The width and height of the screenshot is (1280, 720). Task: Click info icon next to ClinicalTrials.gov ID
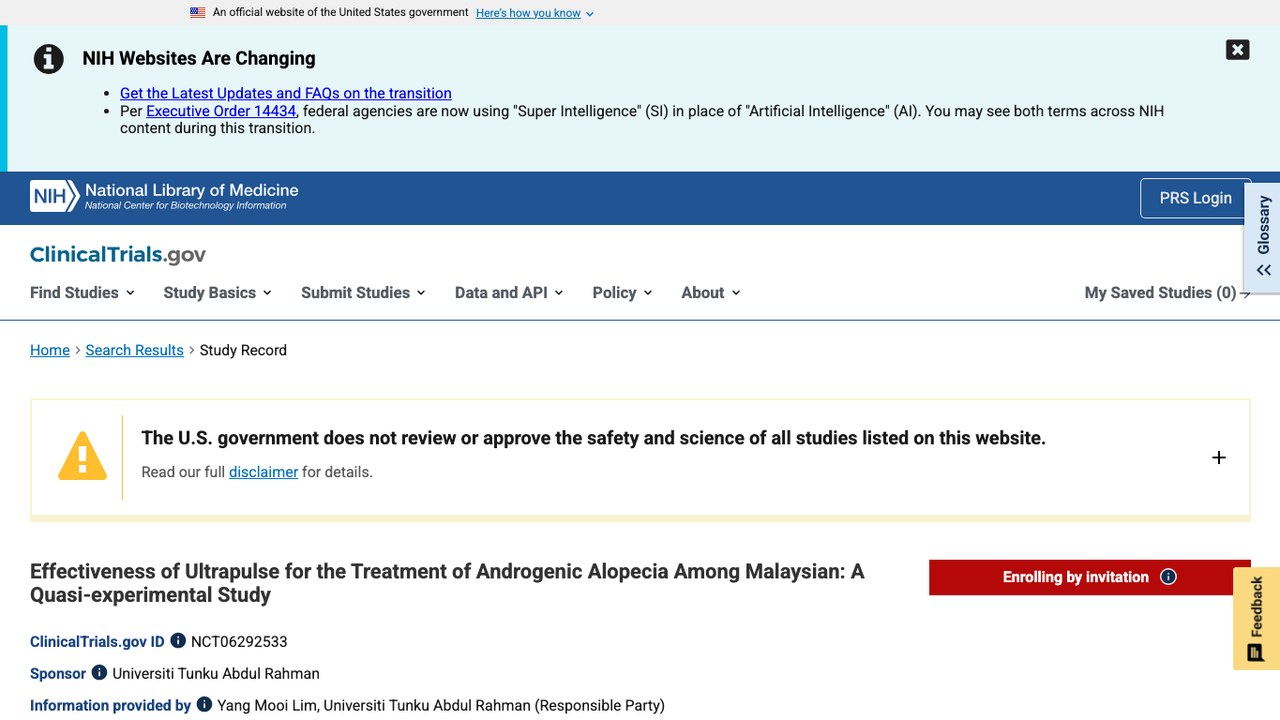[x=178, y=640]
